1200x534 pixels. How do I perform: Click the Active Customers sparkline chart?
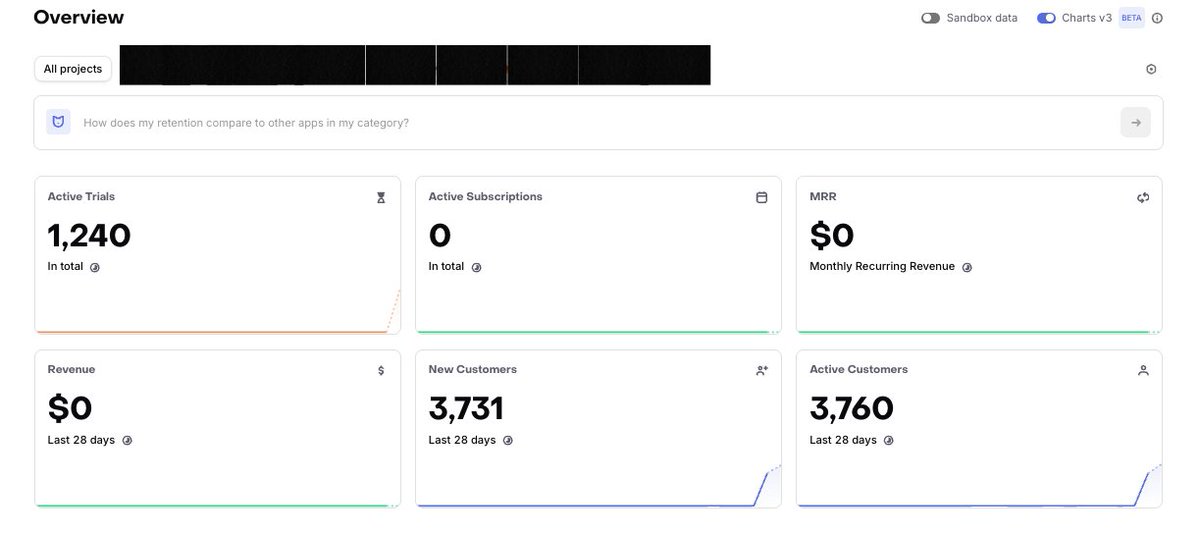(979, 484)
